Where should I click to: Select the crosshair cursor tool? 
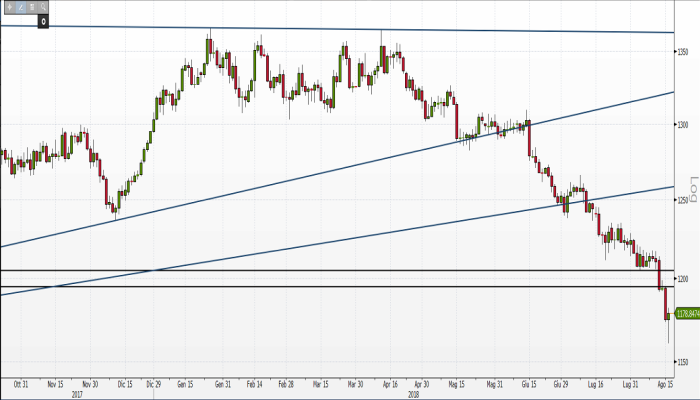pyautogui.click(x=9, y=7)
